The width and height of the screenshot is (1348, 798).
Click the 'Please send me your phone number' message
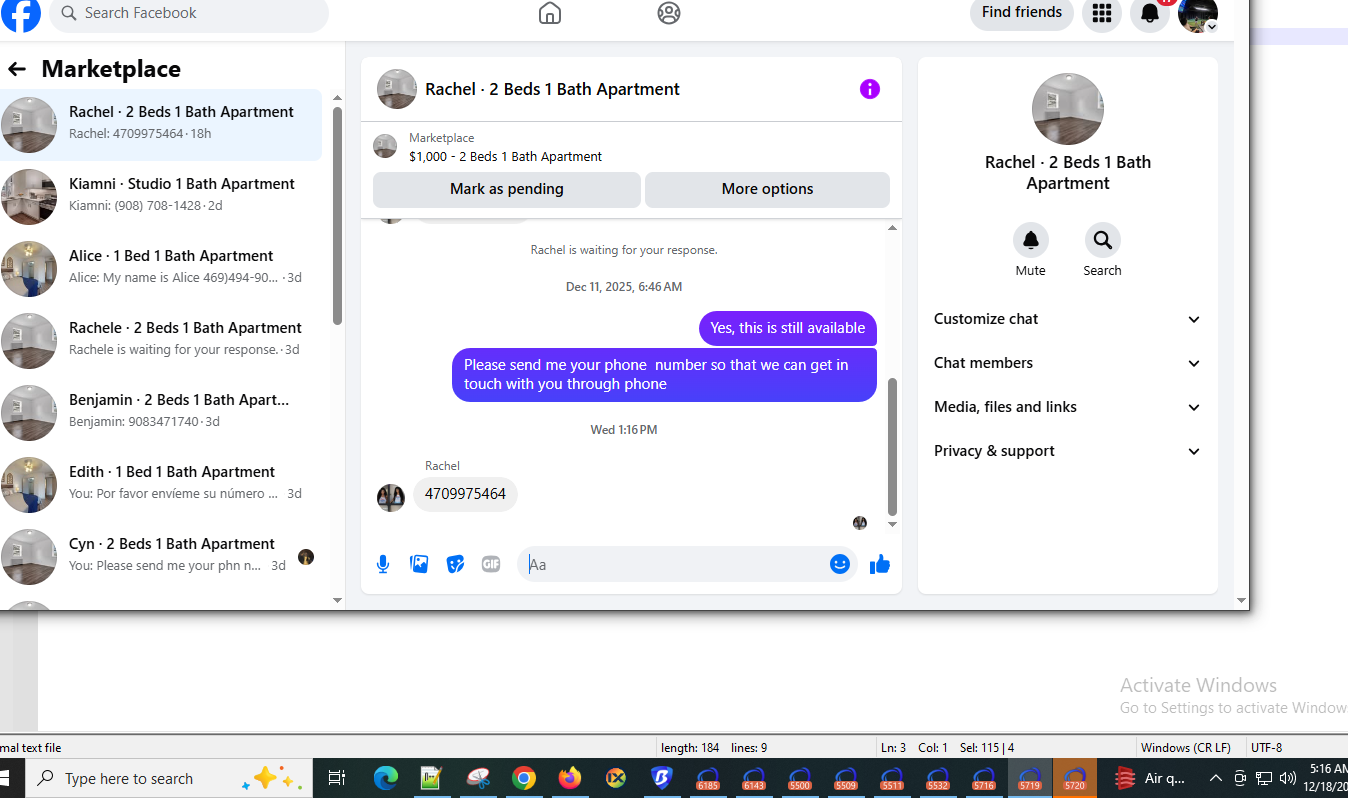(664, 375)
